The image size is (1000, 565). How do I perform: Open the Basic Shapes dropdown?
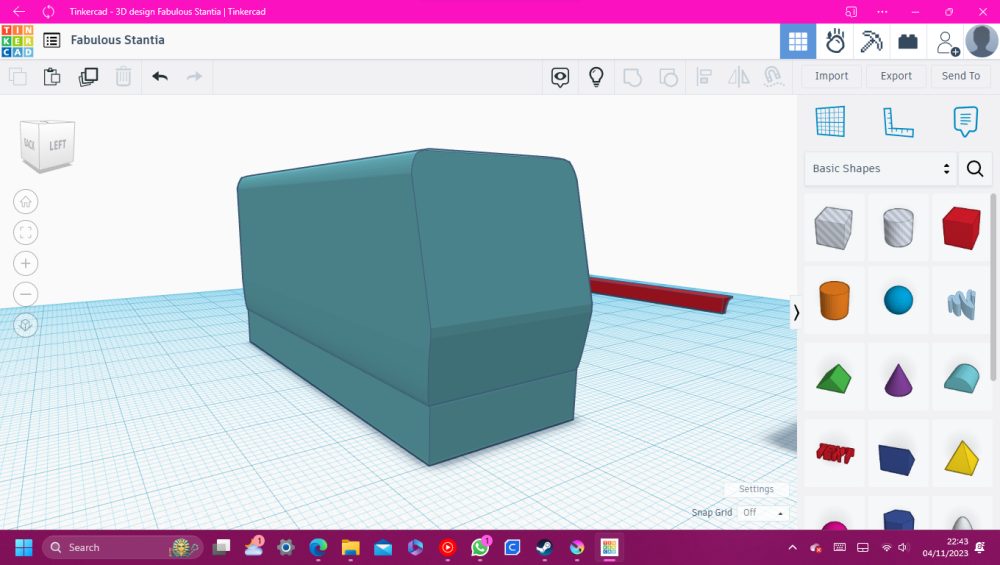(x=880, y=169)
